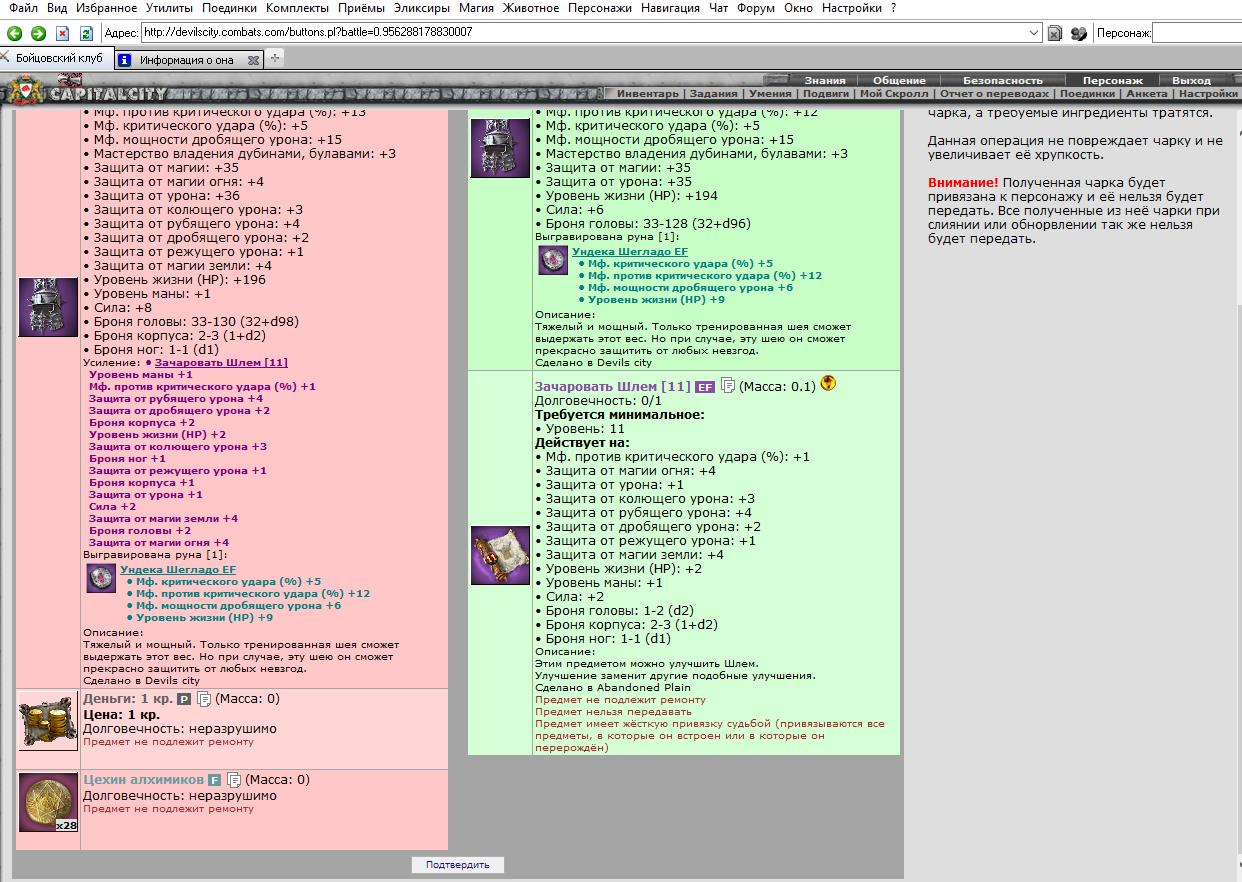Click the F badge next to Цехин алхимиков
The image size is (1242, 882).
[215, 780]
